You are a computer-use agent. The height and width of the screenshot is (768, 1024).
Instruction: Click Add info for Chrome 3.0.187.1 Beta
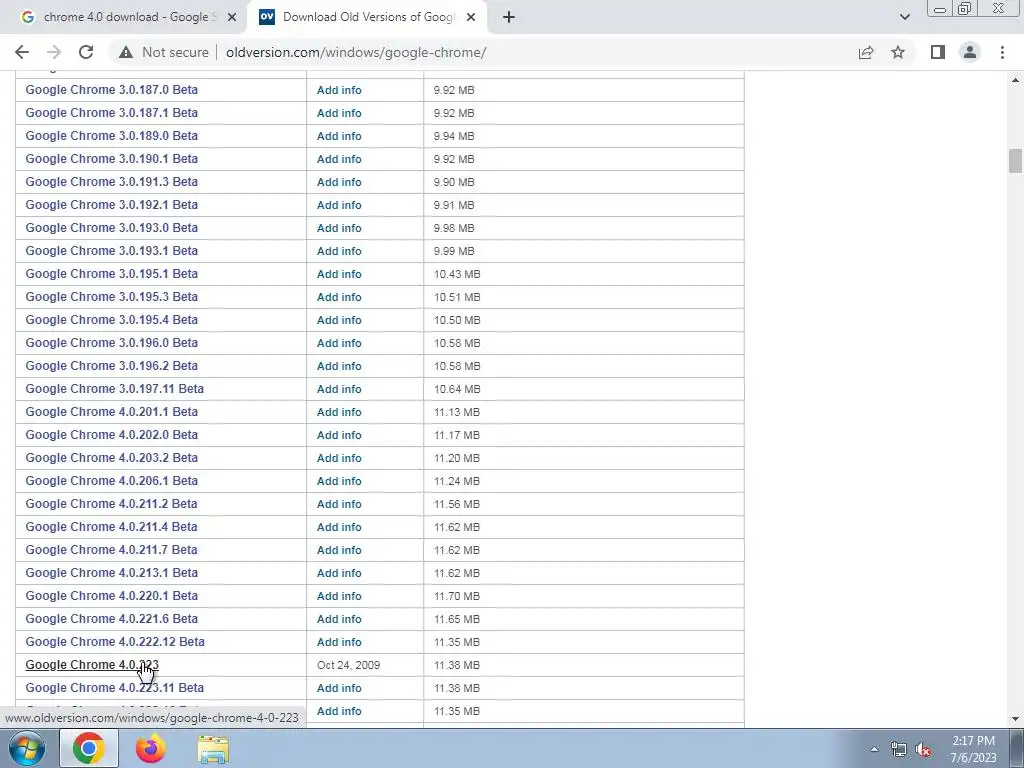[339, 113]
